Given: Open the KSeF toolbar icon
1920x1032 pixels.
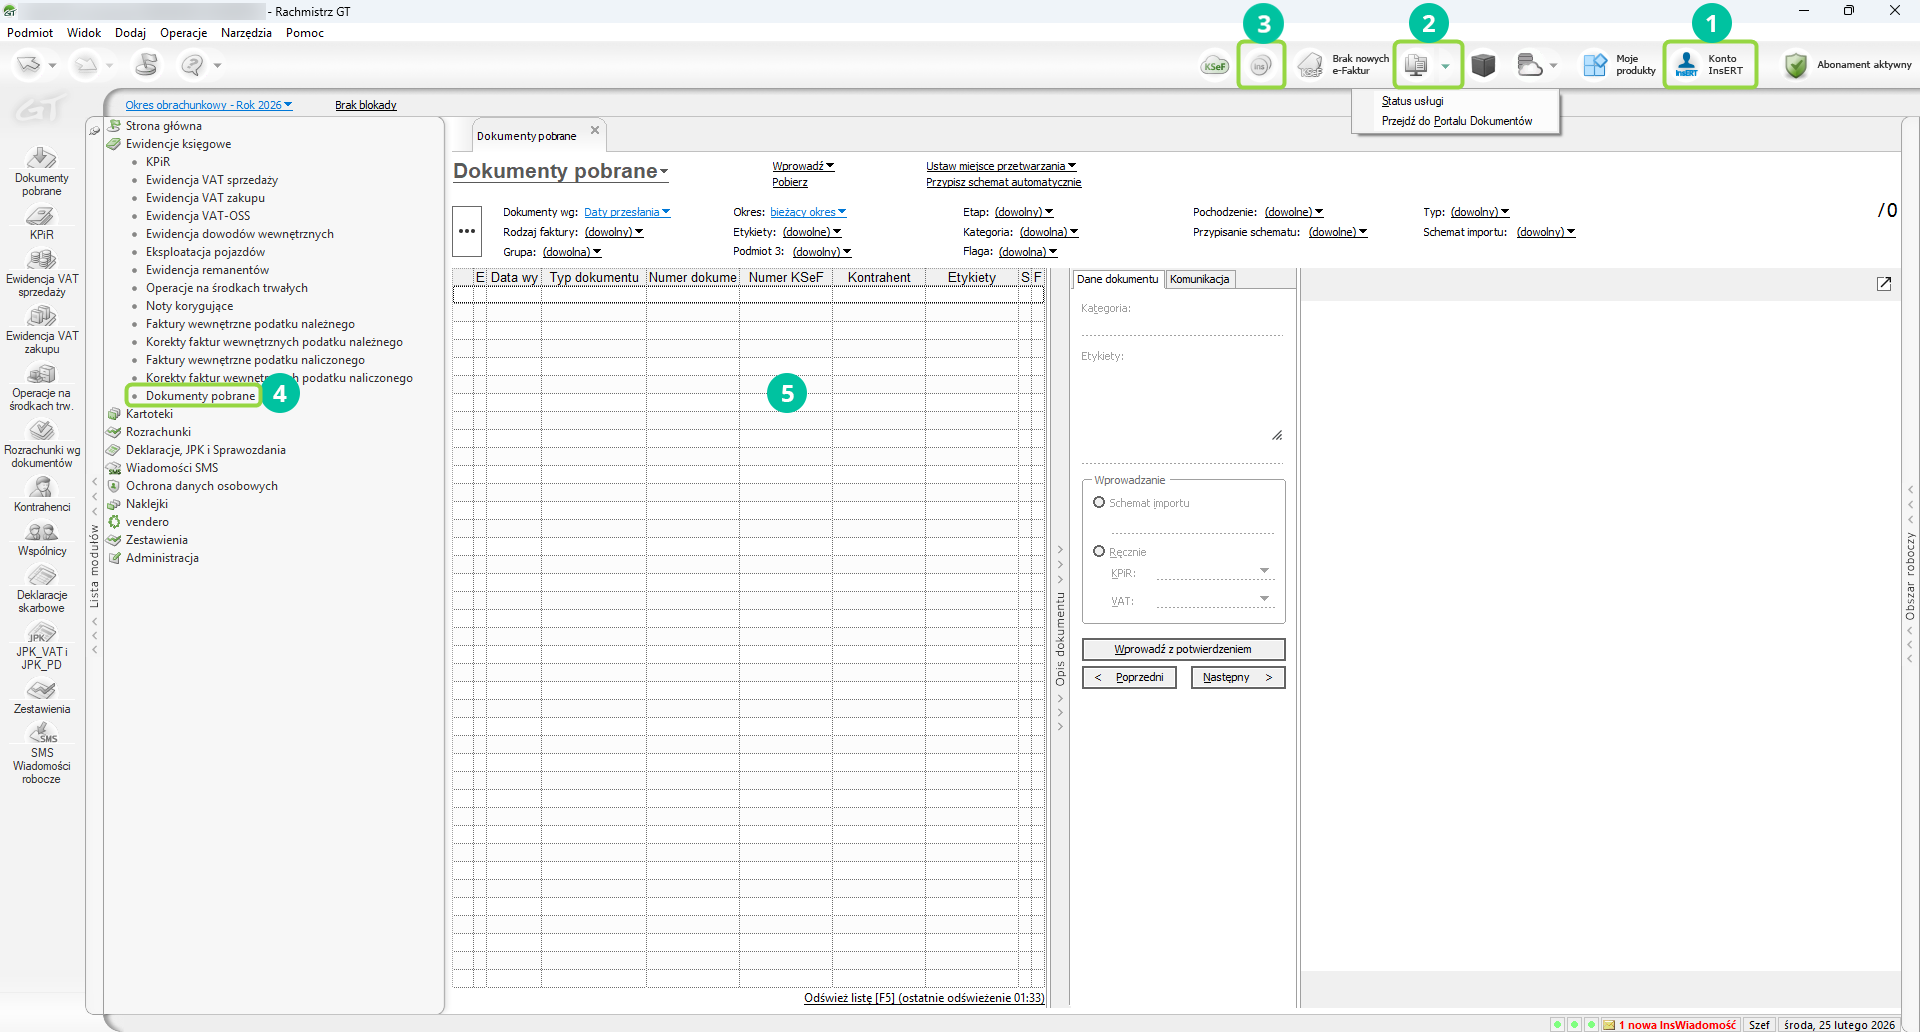Looking at the screenshot, I should [1214, 66].
